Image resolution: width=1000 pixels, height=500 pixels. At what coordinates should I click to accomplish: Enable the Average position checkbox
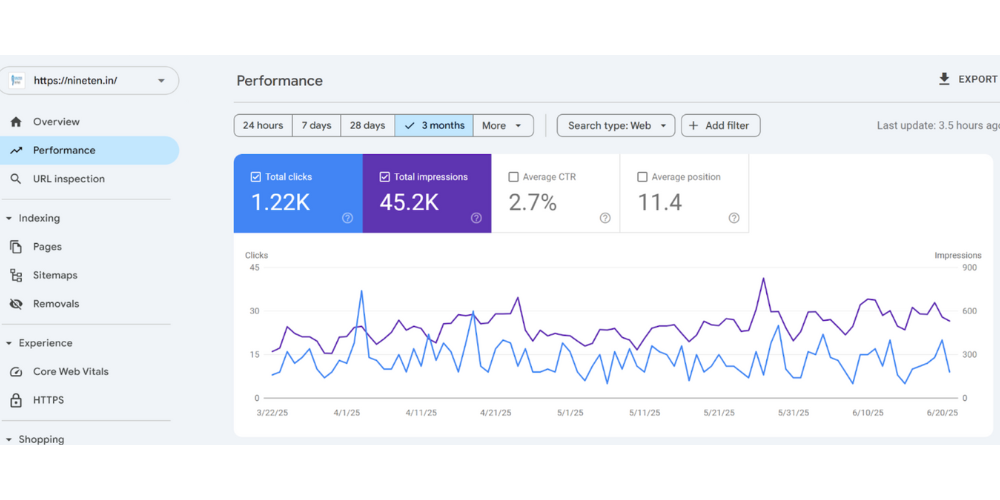(x=643, y=177)
